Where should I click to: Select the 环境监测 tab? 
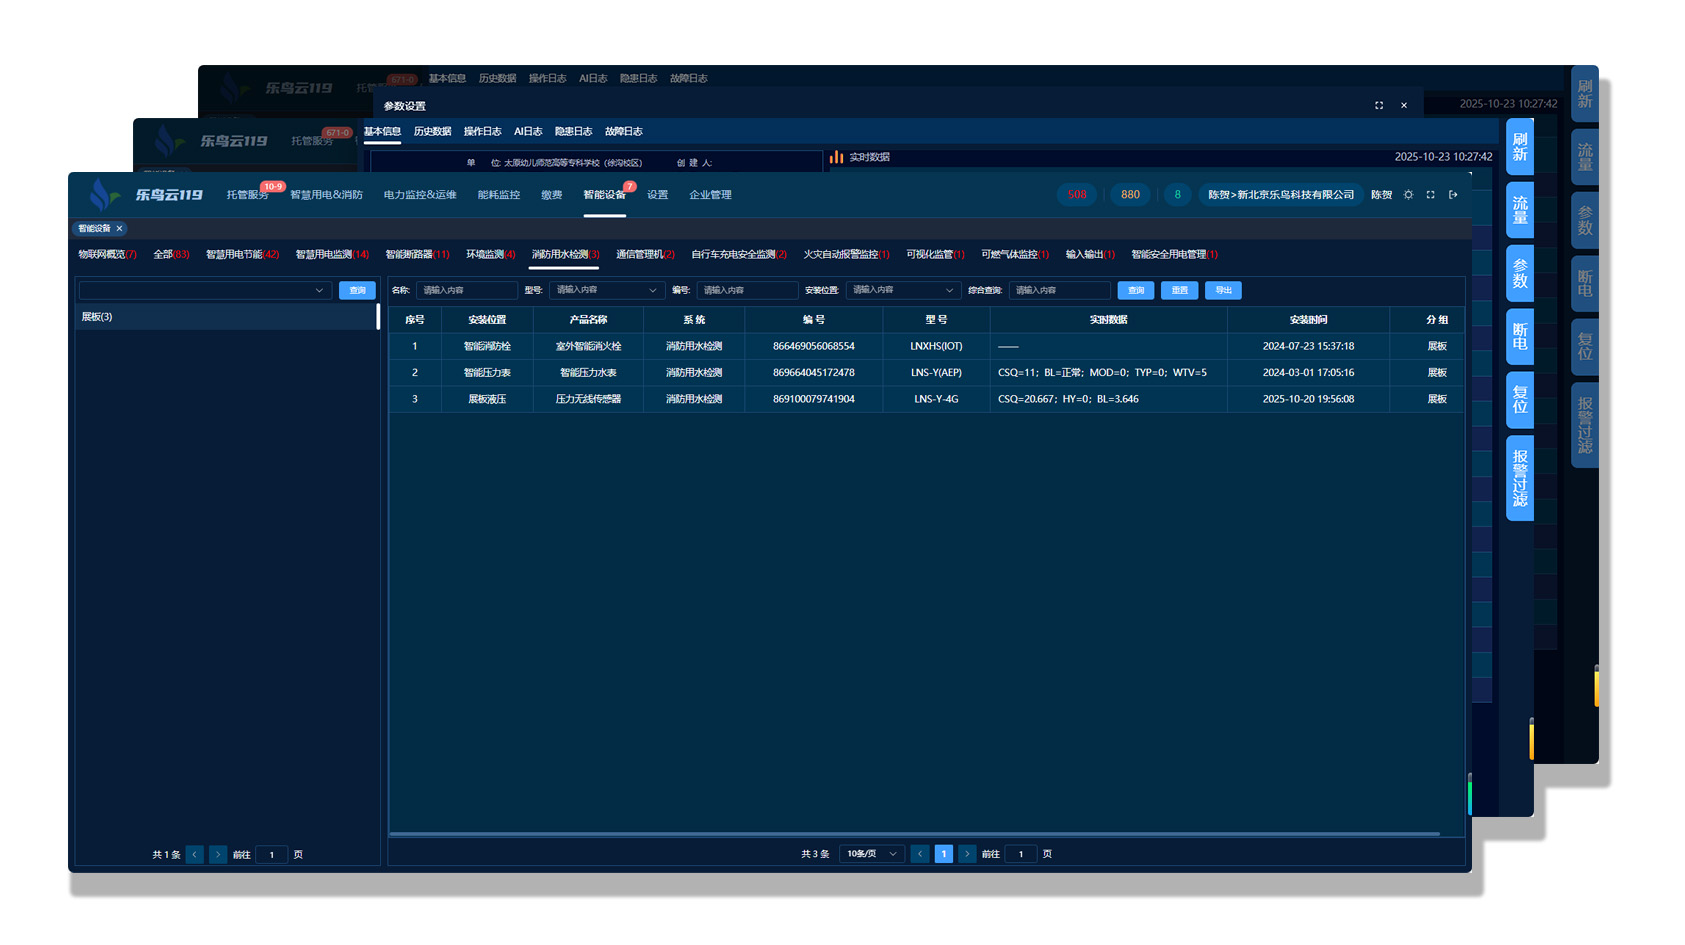(x=490, y=255)
